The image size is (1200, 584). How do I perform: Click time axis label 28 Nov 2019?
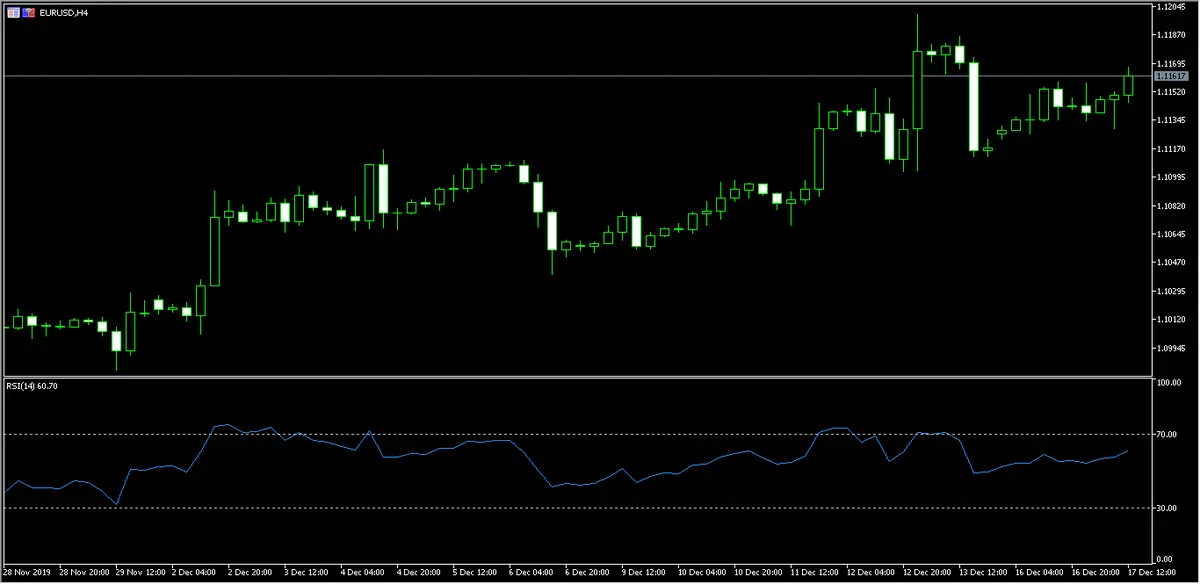click(29, 573)
